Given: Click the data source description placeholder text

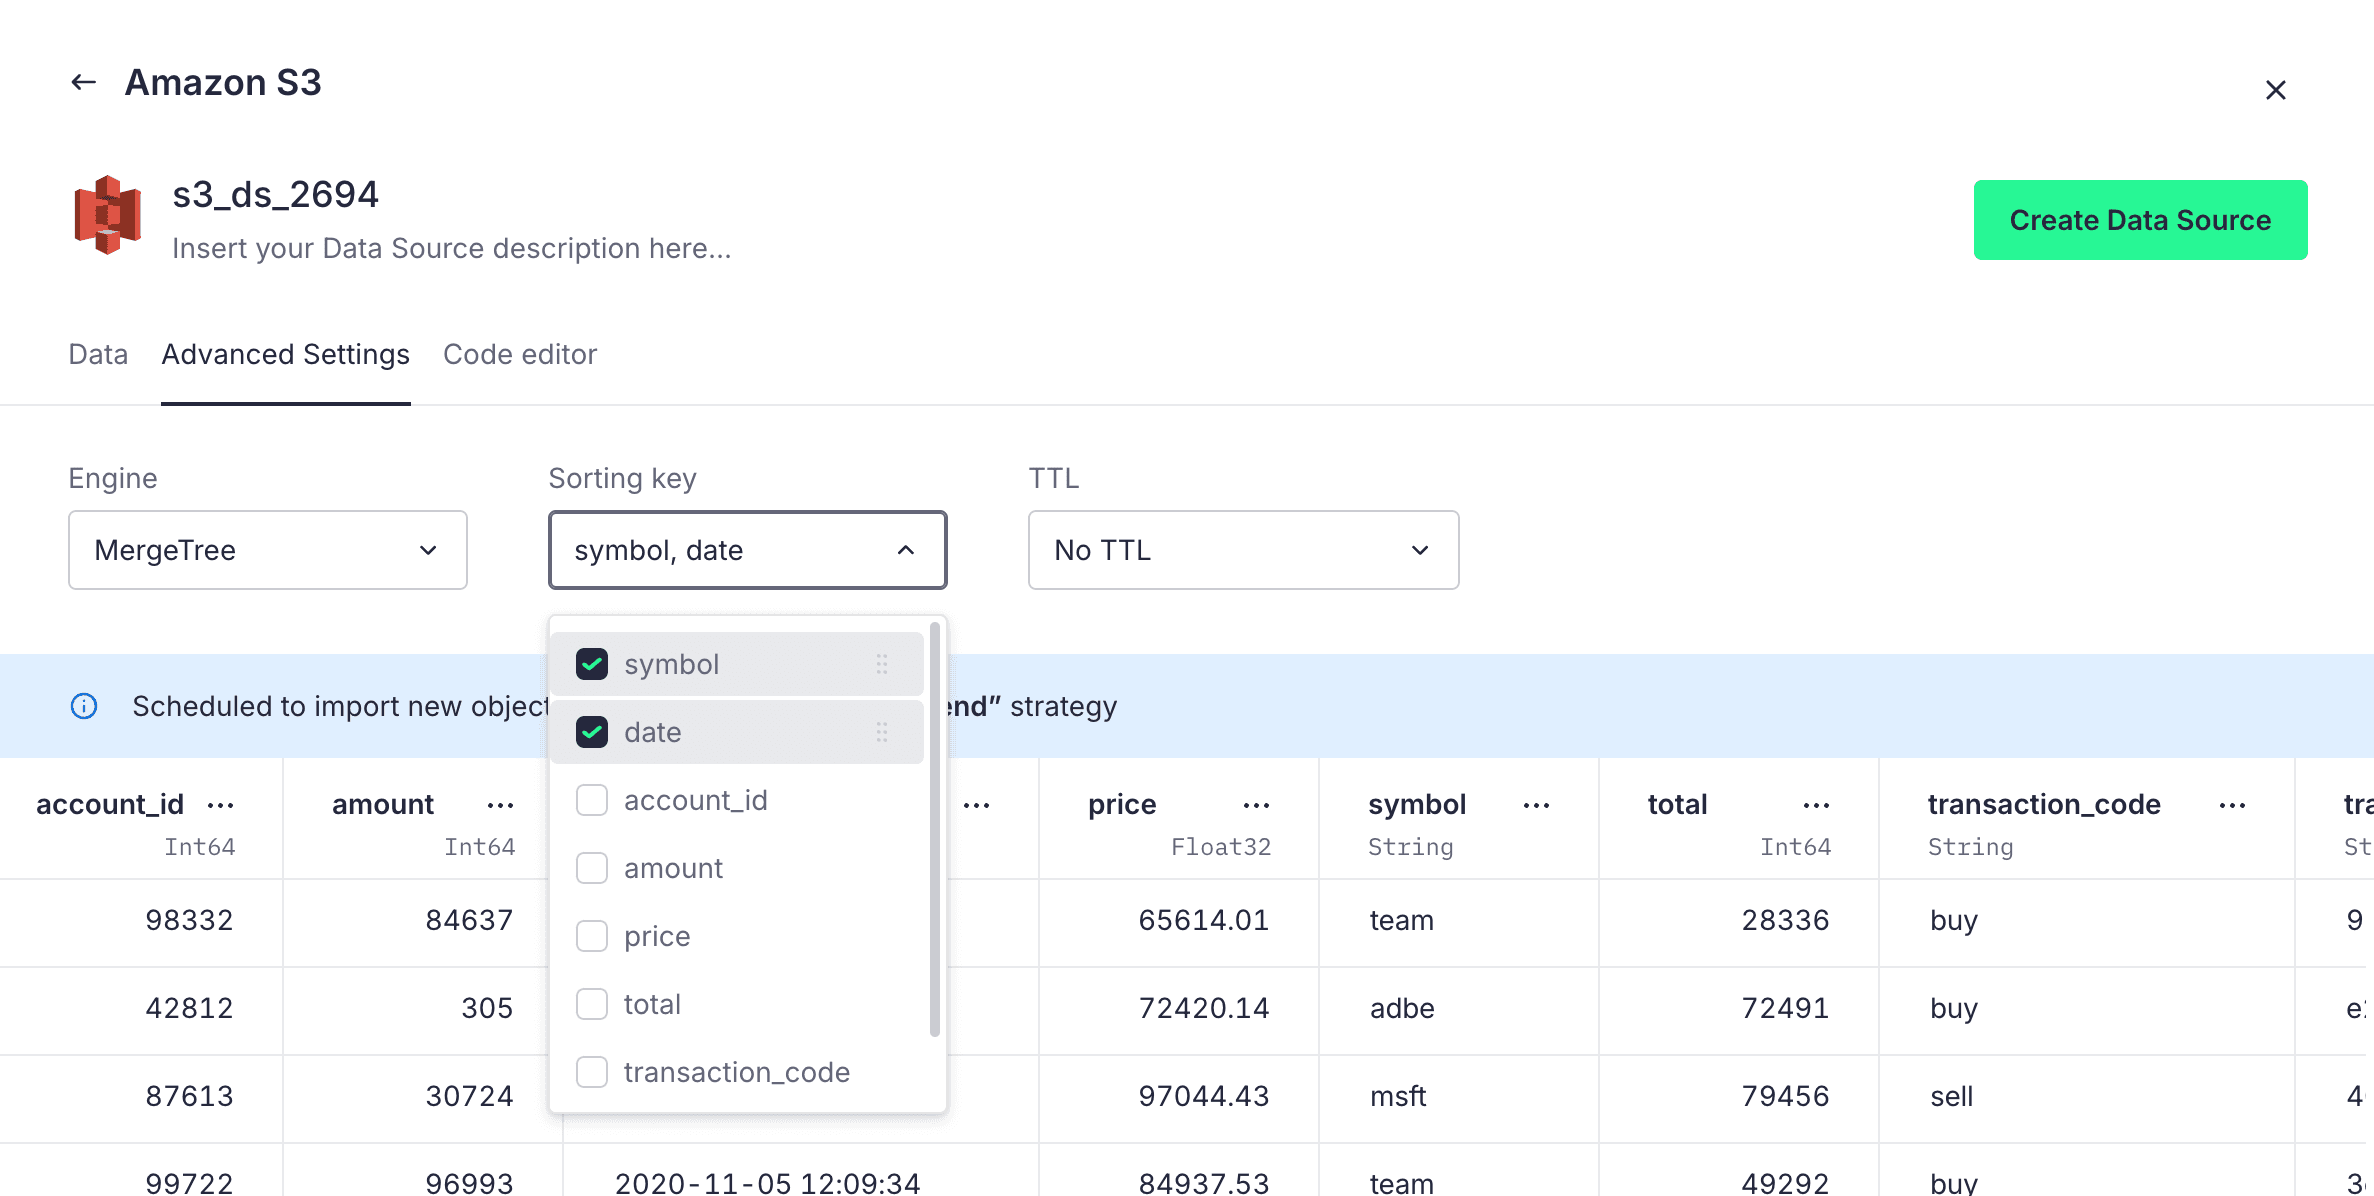Looking at the screenshot, I should click(452, 248).
